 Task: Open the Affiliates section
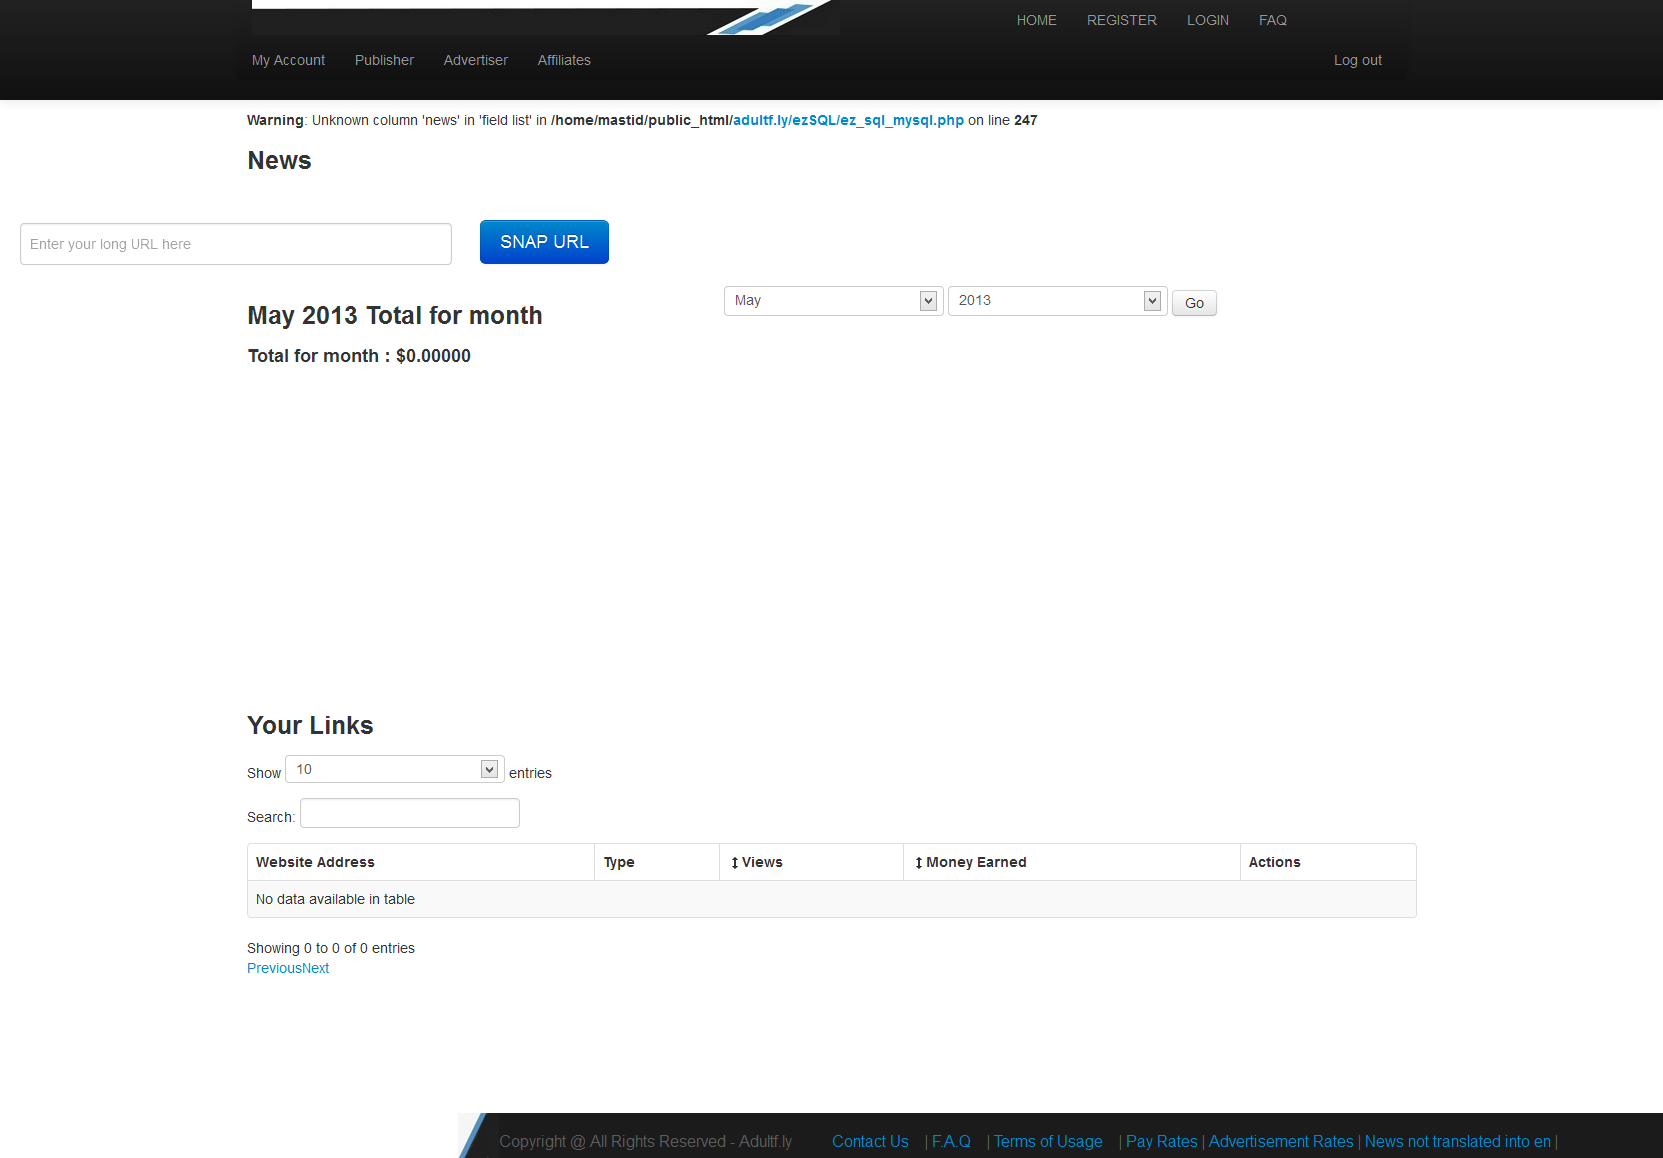pyautogui.click(x=564, y=60)
